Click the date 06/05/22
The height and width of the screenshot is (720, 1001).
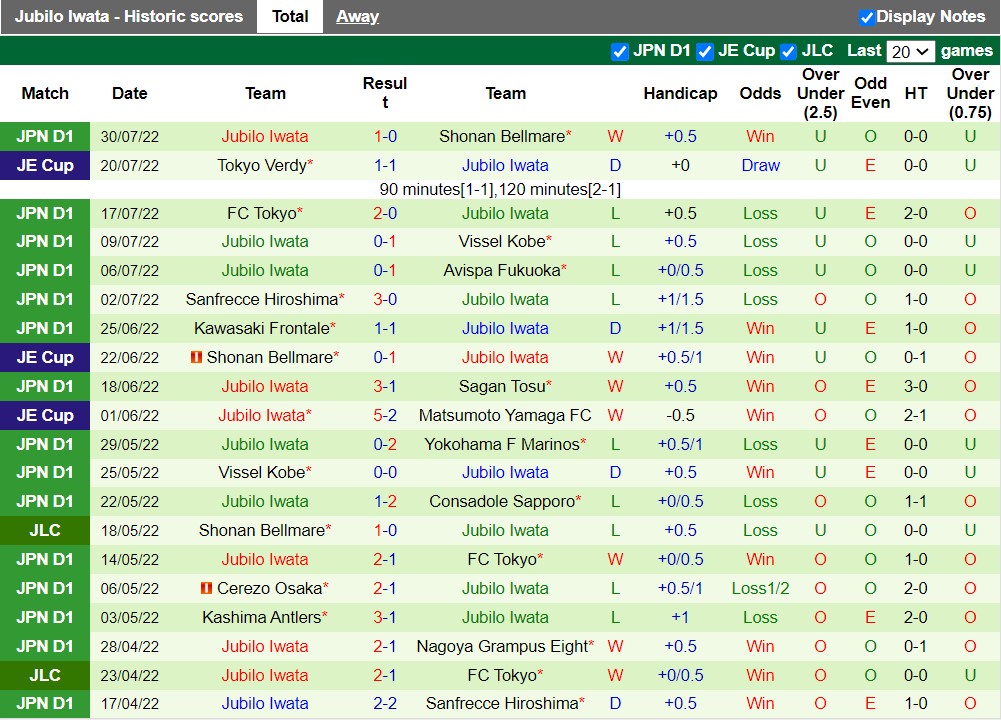(x=130, y=589)
